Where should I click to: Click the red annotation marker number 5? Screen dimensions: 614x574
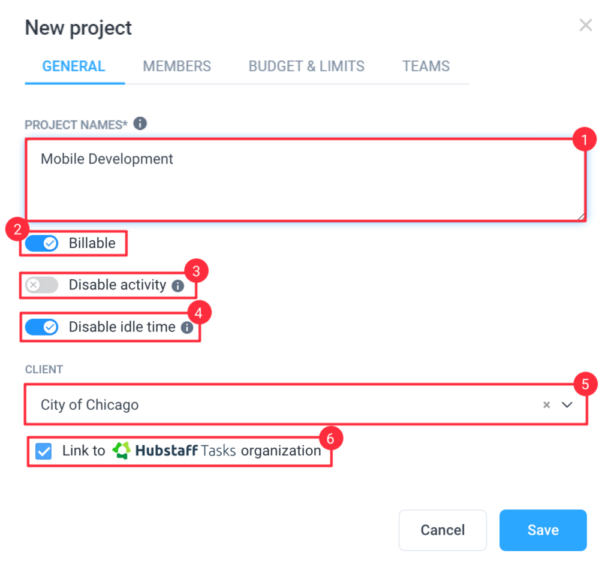coord(585,384)
